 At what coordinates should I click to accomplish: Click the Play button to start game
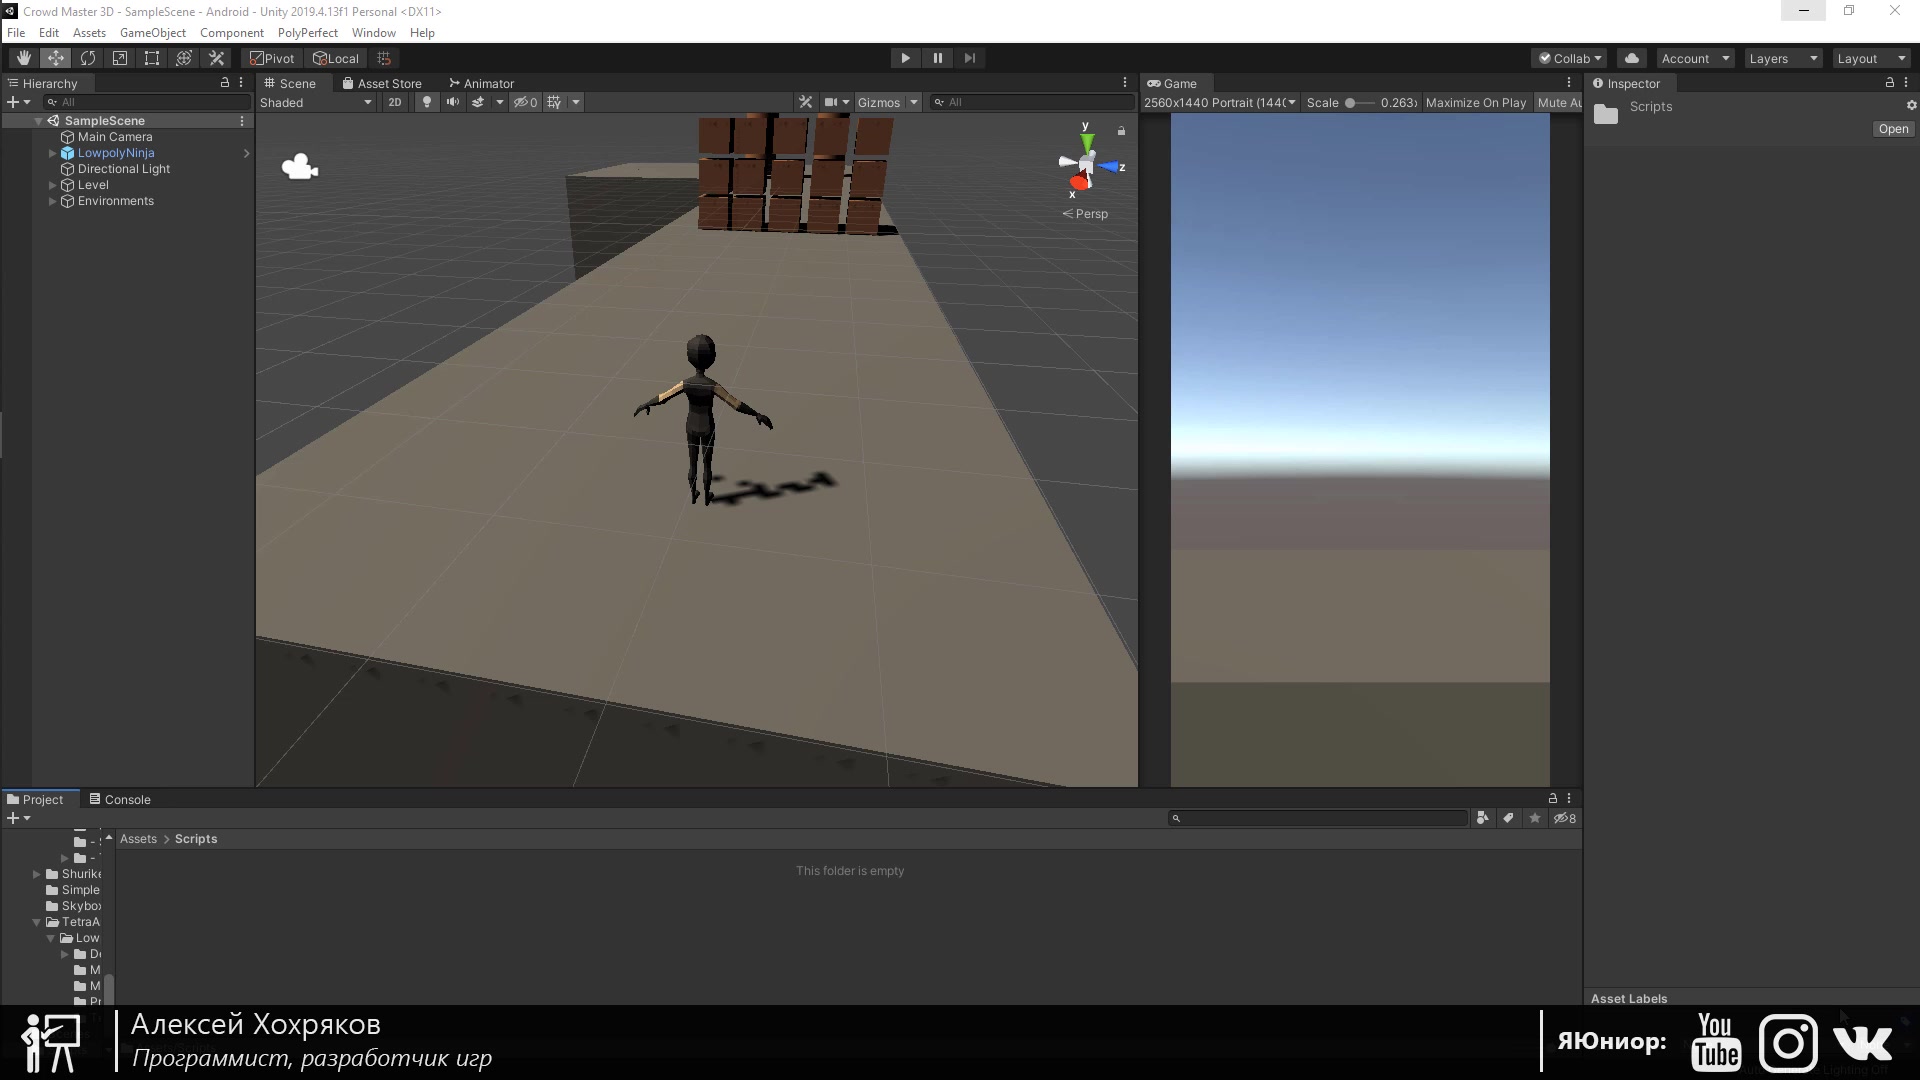[906, 57]
